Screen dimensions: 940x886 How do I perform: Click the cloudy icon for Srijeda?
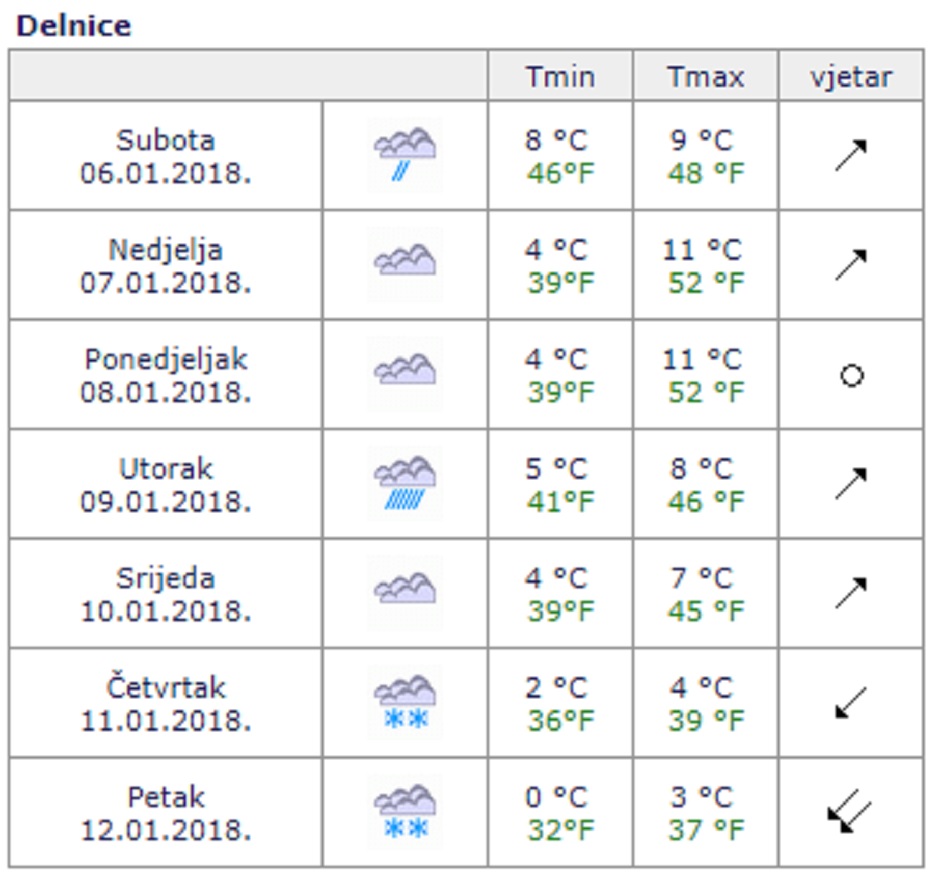click(x=404, y=591)
